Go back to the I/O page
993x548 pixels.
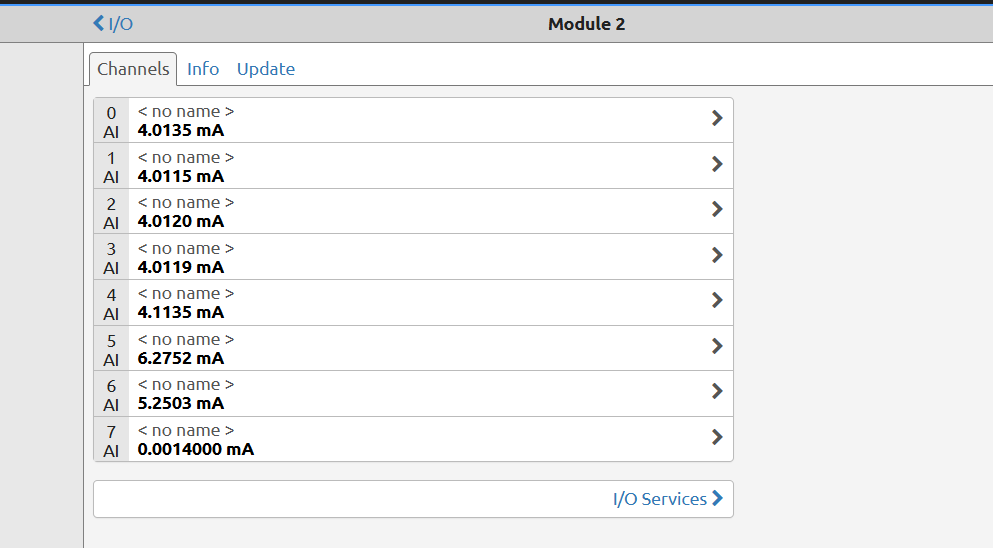[x=113, y=24]
